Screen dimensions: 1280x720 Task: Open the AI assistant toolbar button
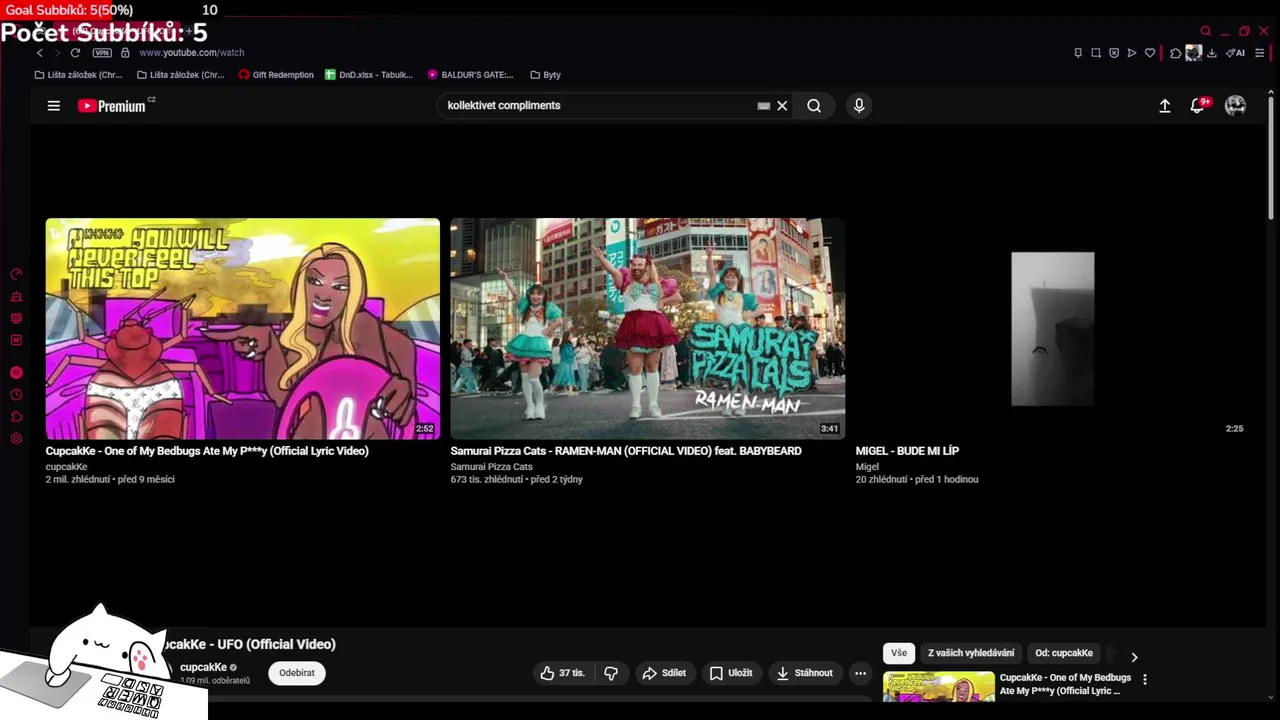(x=1236, y=53)
